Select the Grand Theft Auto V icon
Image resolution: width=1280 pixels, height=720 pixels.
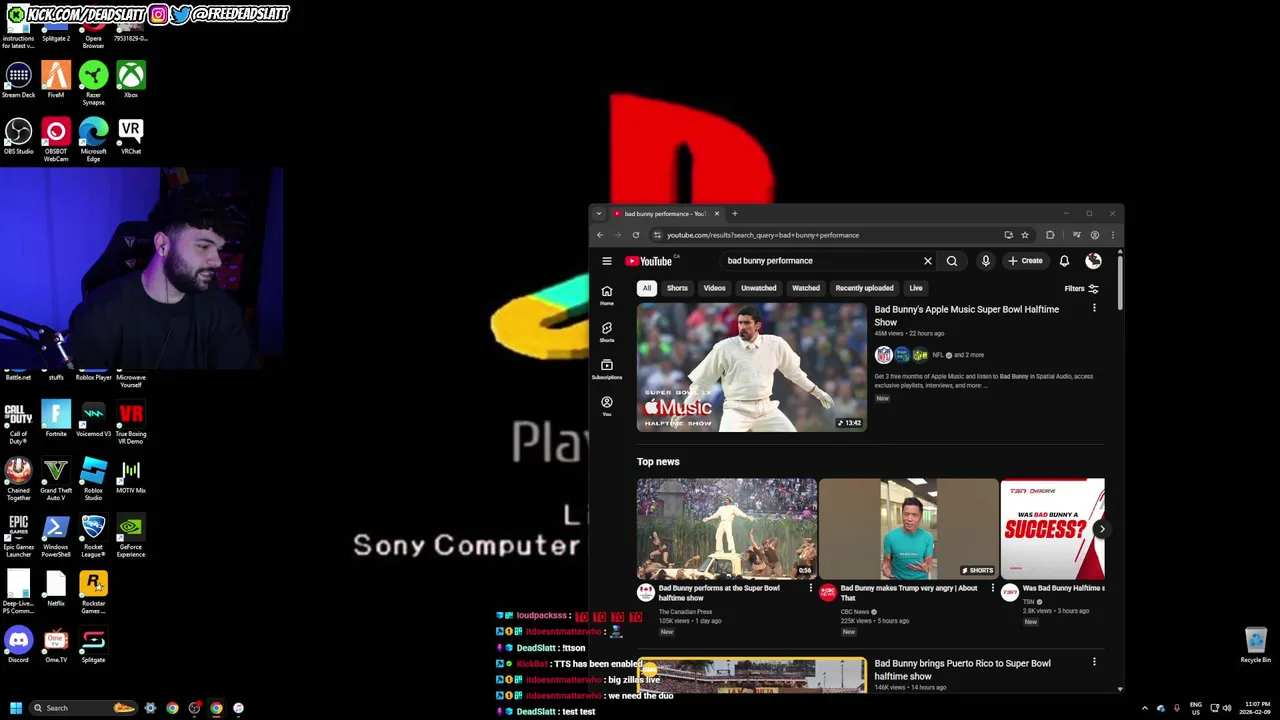tap(56, 479)
